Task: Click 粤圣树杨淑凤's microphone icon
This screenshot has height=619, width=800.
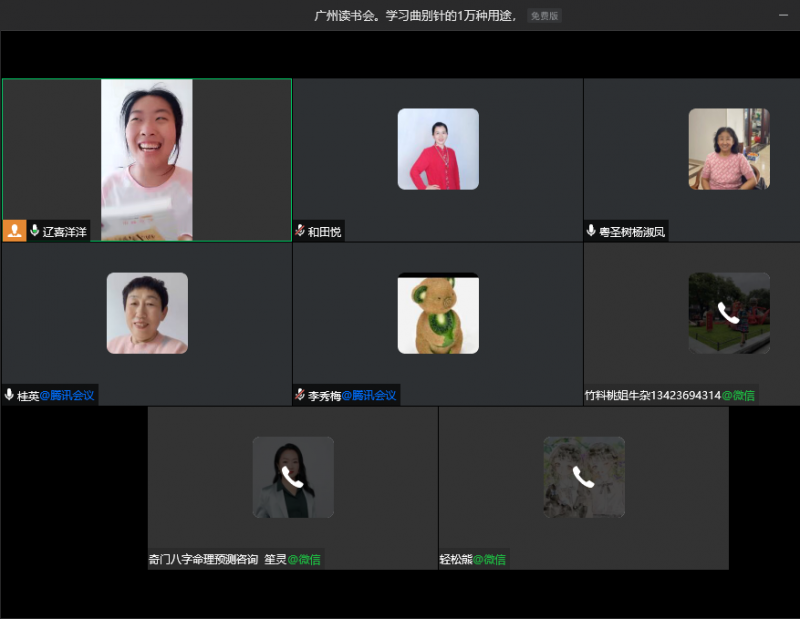Action: [591, 231]
